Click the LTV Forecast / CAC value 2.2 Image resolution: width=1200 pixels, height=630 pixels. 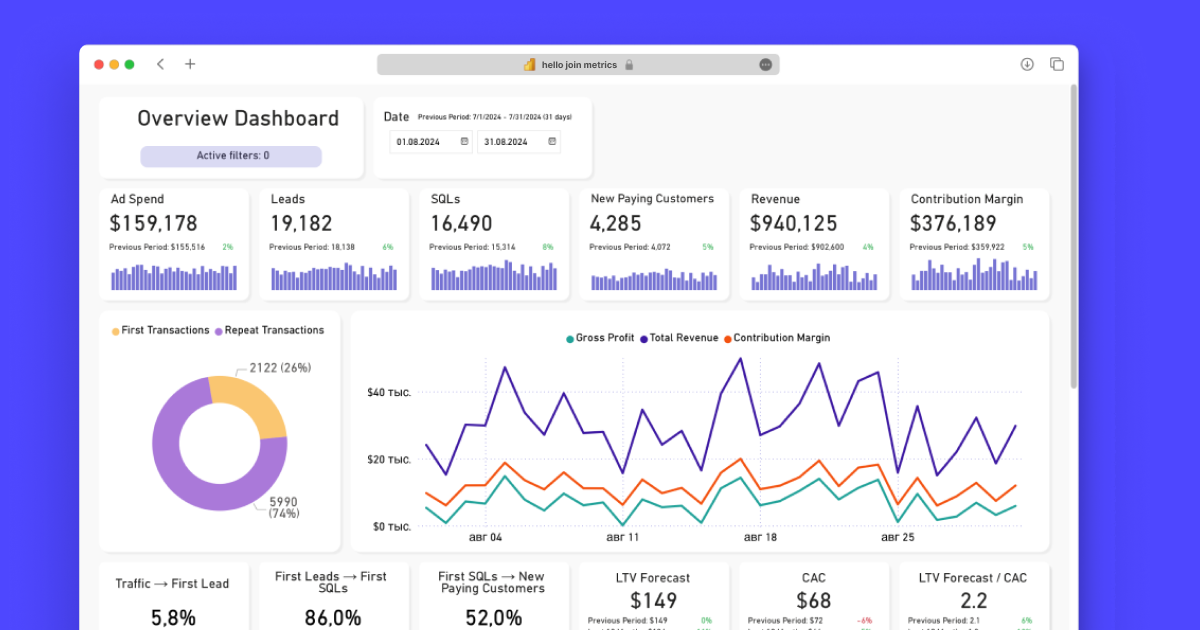pos(973,601)
